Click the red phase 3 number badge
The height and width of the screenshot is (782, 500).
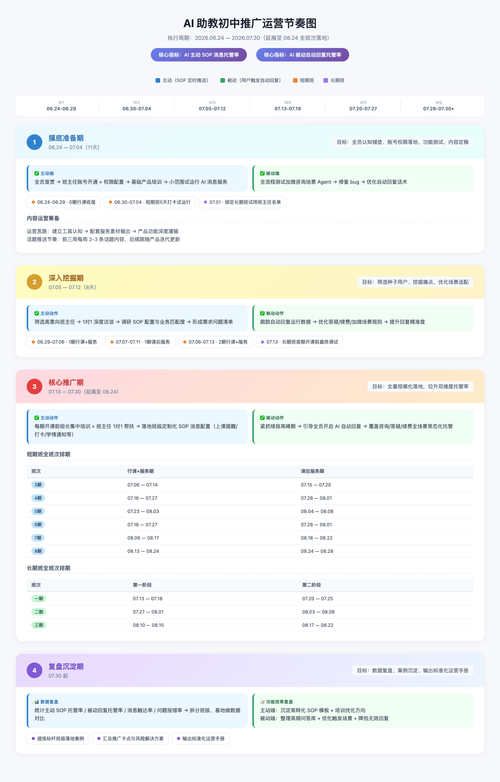click(x=34, y=387)
